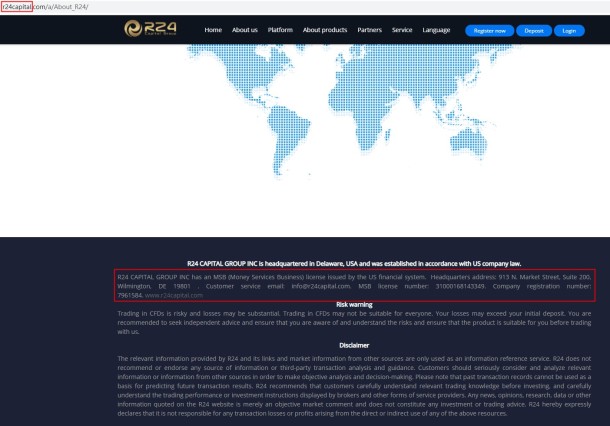
Task: Click the browser address bar URL
Action: [45, 7]
